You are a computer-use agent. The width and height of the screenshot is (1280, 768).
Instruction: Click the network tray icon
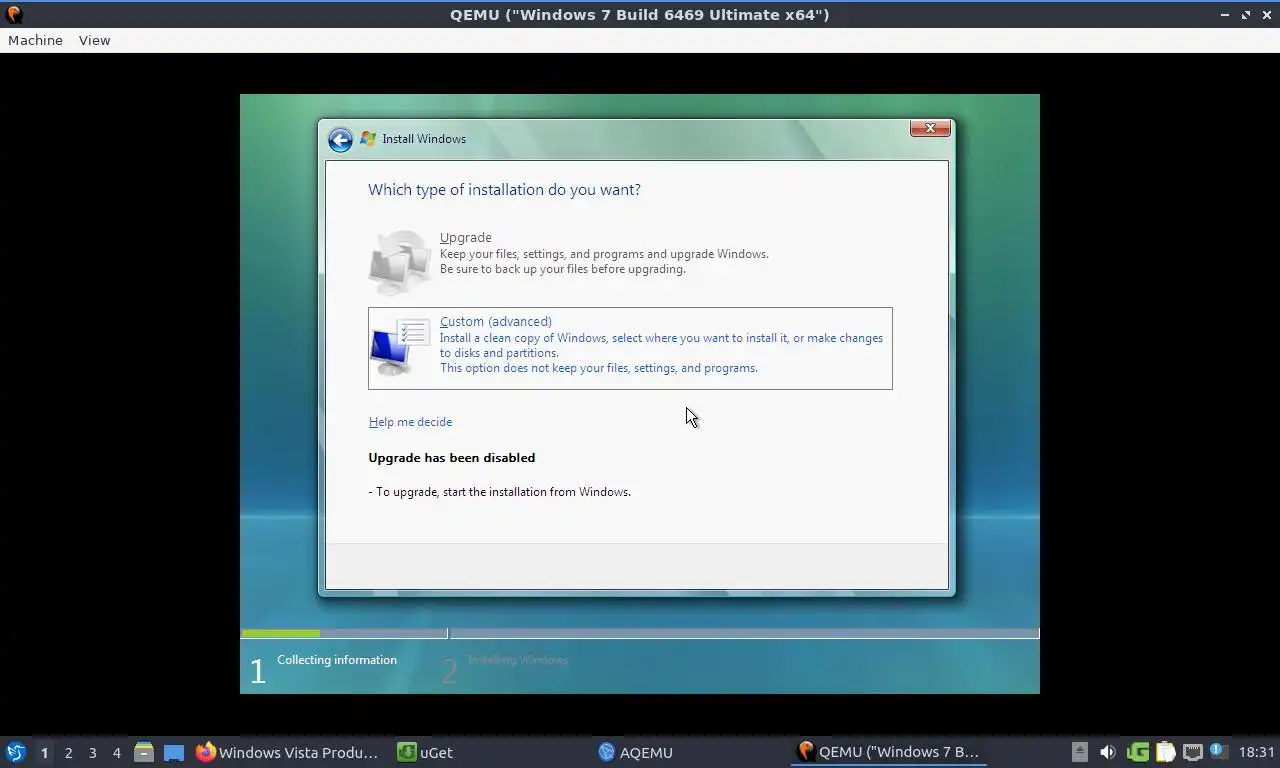click(x=1192, y=752)
